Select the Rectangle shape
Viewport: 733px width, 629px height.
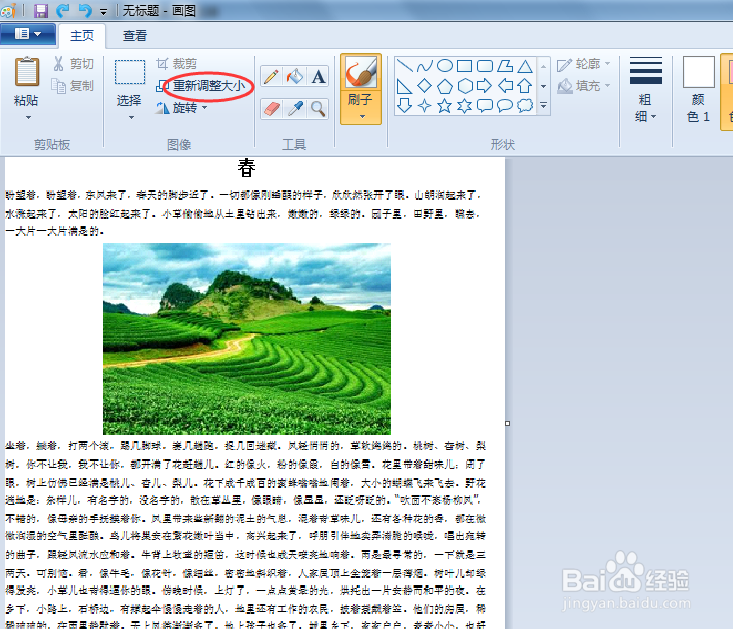(464, 66)
